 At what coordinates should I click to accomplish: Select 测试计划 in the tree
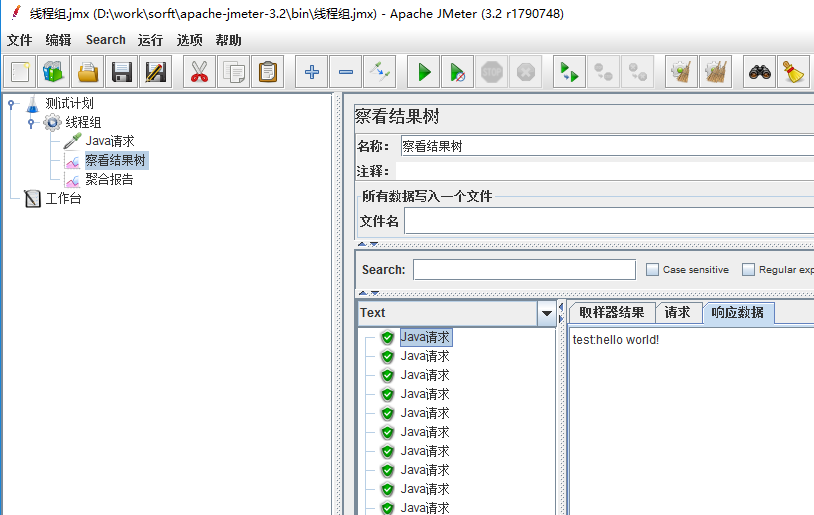(69, 103)
